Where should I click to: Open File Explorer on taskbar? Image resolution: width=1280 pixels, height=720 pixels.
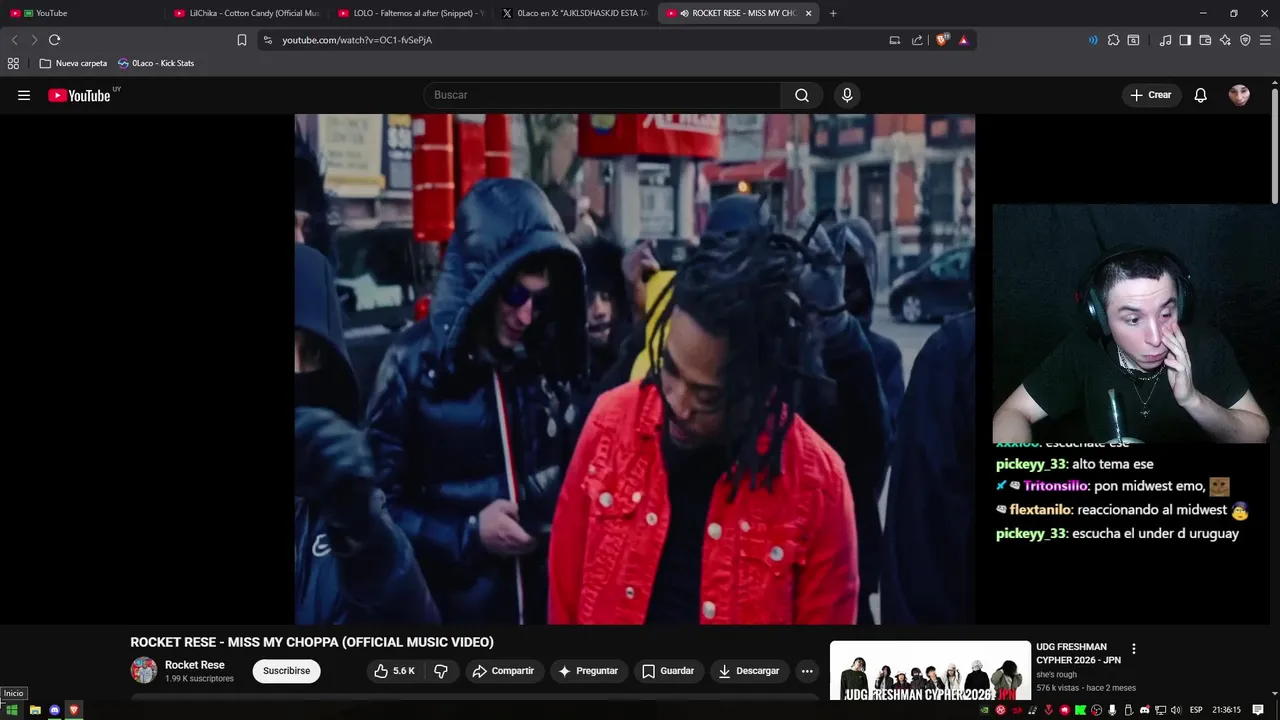[35, 710]
